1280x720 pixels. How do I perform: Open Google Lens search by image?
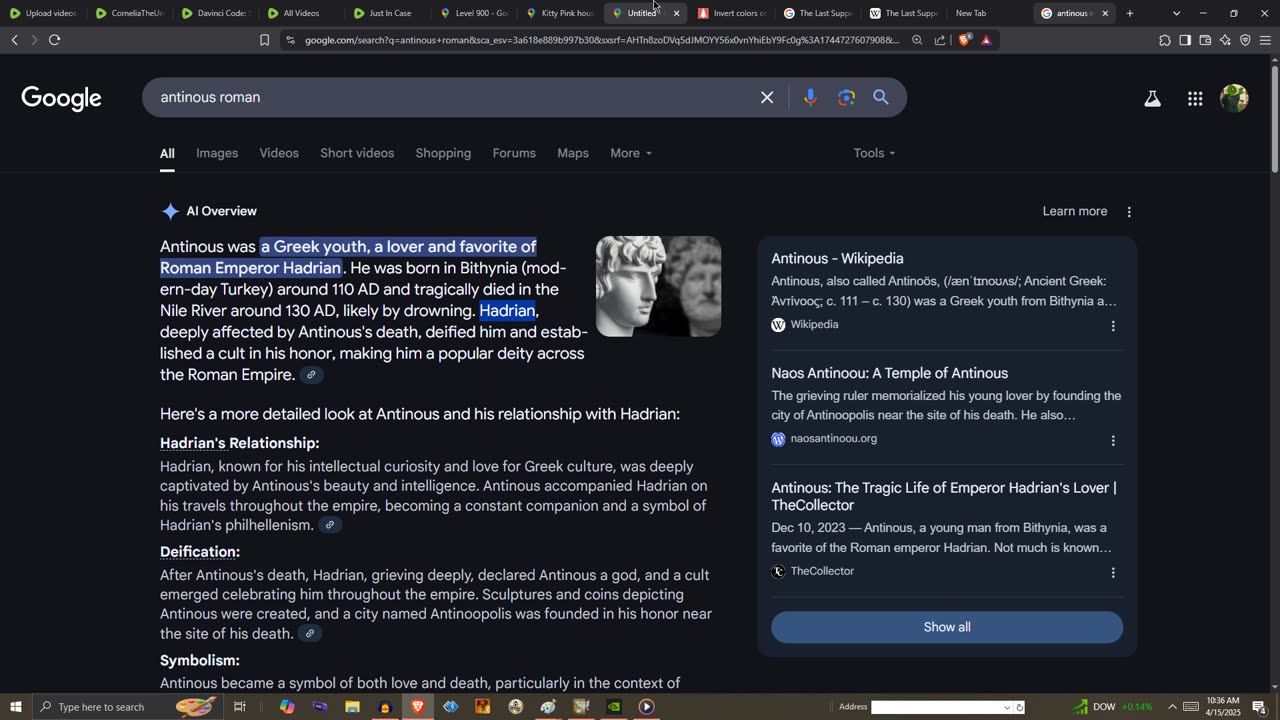(847, 97)
